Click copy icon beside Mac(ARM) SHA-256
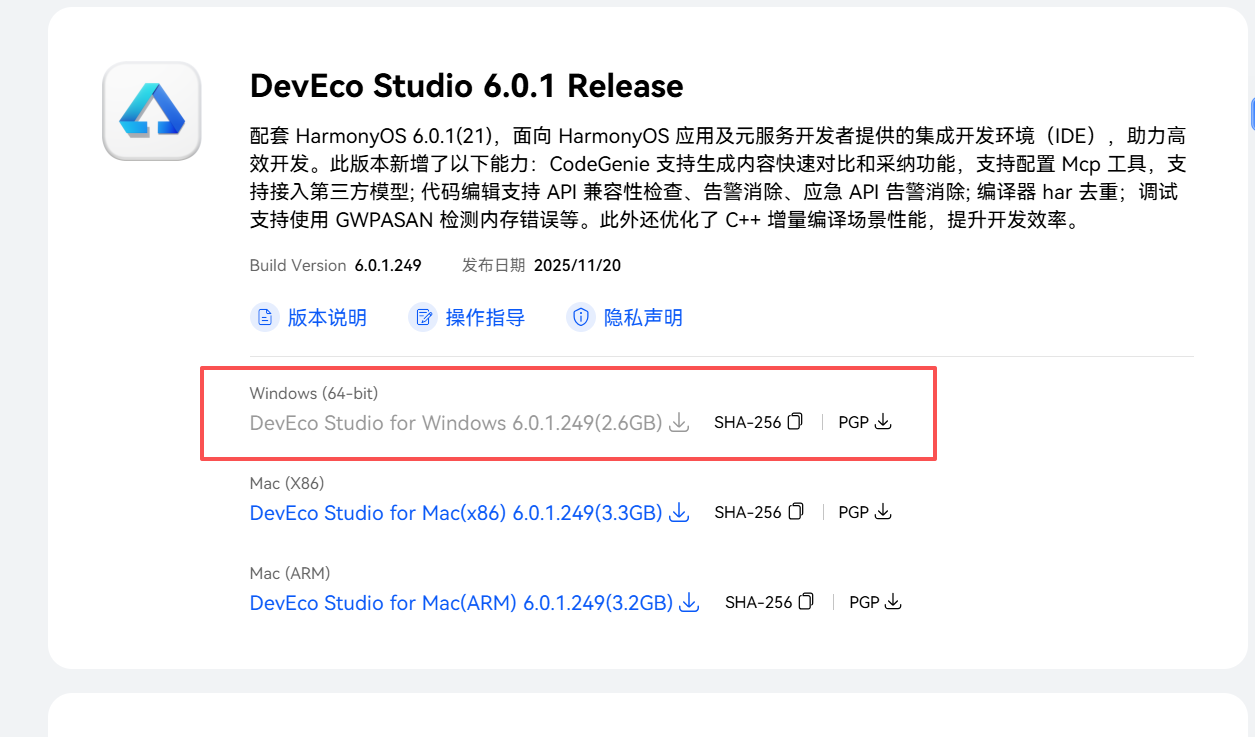Image resolution: width=1255 pixels, height=737 pixels. (806, 602)
